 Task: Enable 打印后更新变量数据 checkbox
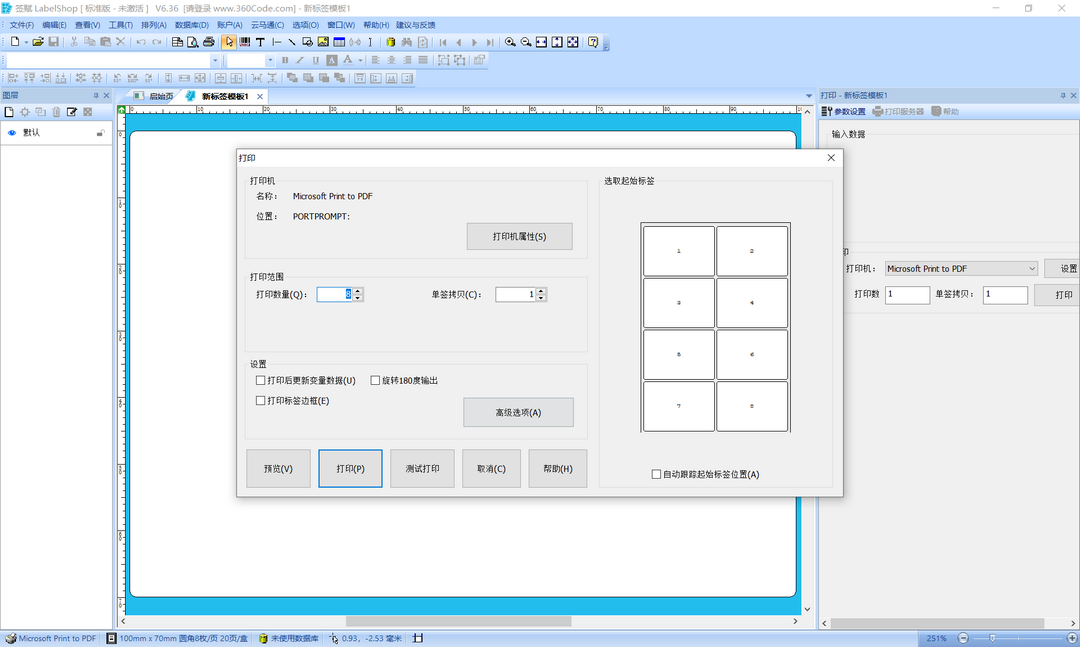261,381
